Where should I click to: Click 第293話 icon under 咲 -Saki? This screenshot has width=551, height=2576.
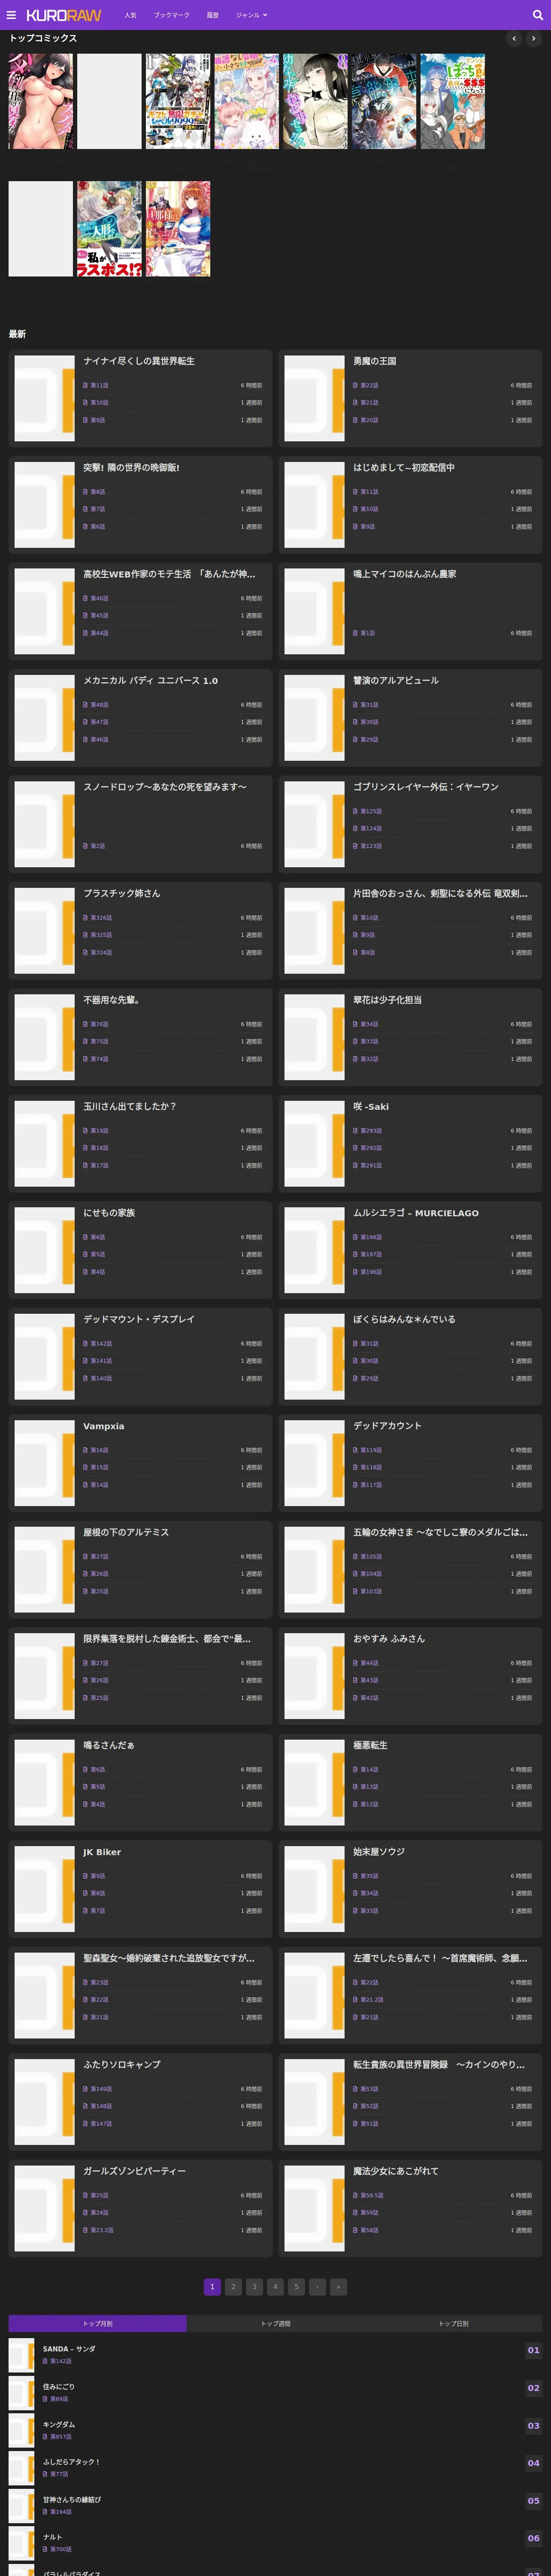[355, 1131]
